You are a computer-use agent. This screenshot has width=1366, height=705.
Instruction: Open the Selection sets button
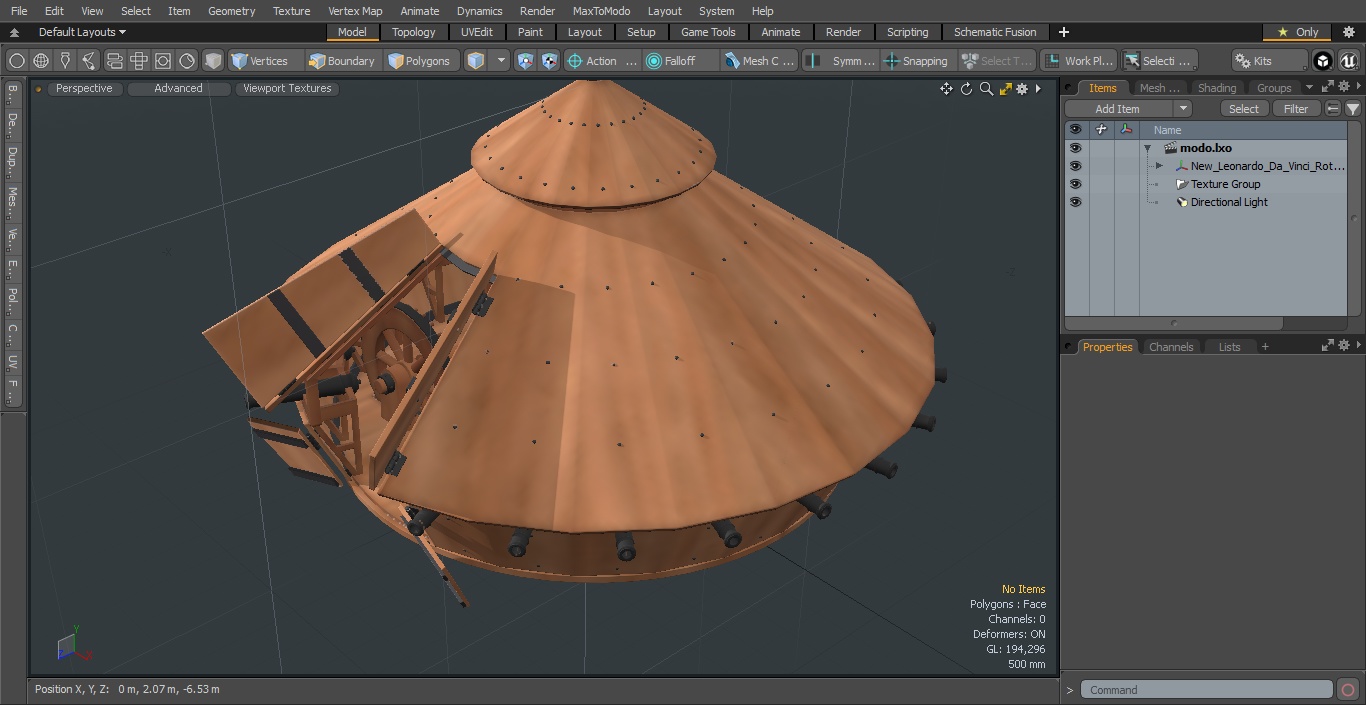pos(1158,61)
